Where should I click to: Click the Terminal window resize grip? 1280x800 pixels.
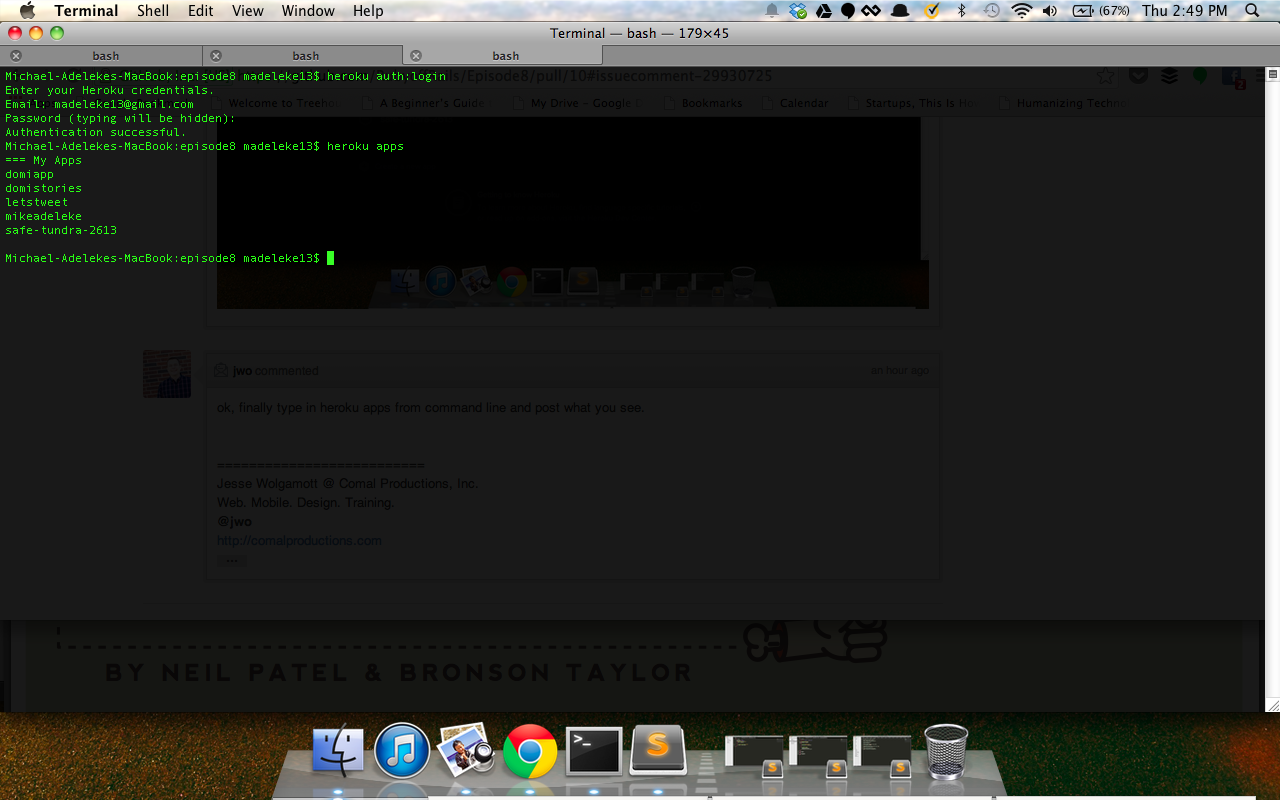click(1272, 705)
